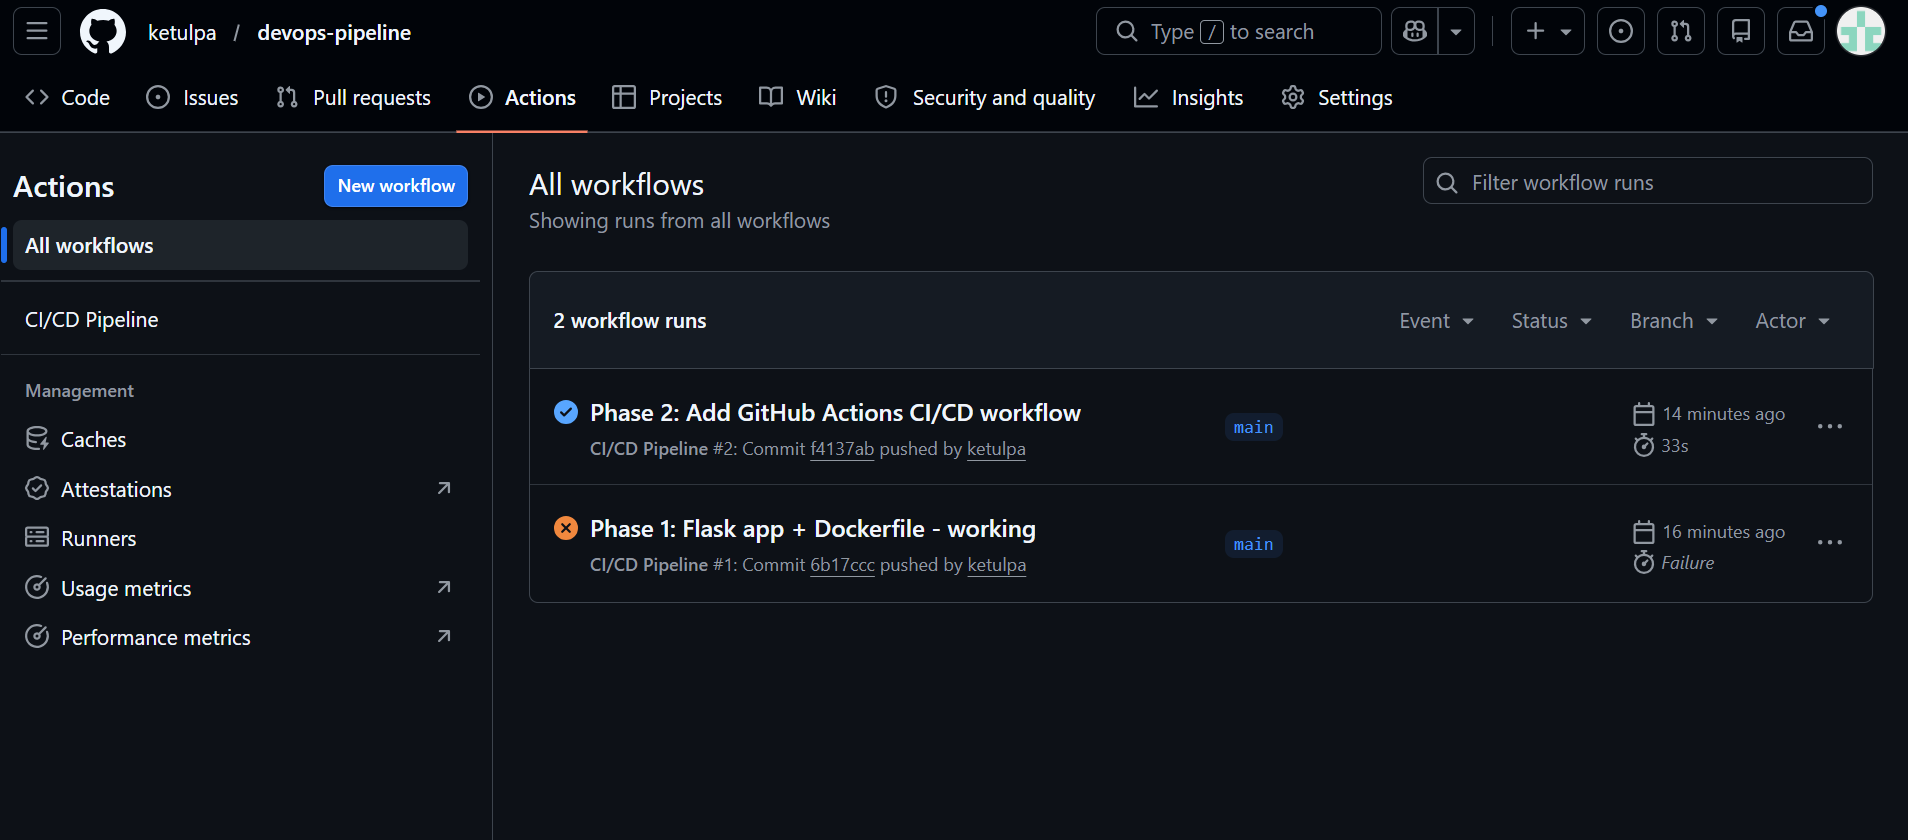Click the '2 workflow runs' heading
Viewport: 1908px width, 840px height.
point(630,321)
